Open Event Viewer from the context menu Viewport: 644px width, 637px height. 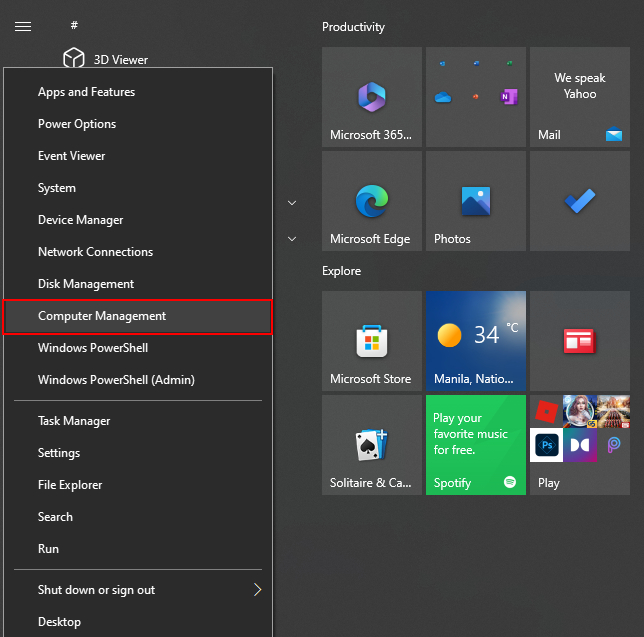pyautogui.click(x=138, y=156)
